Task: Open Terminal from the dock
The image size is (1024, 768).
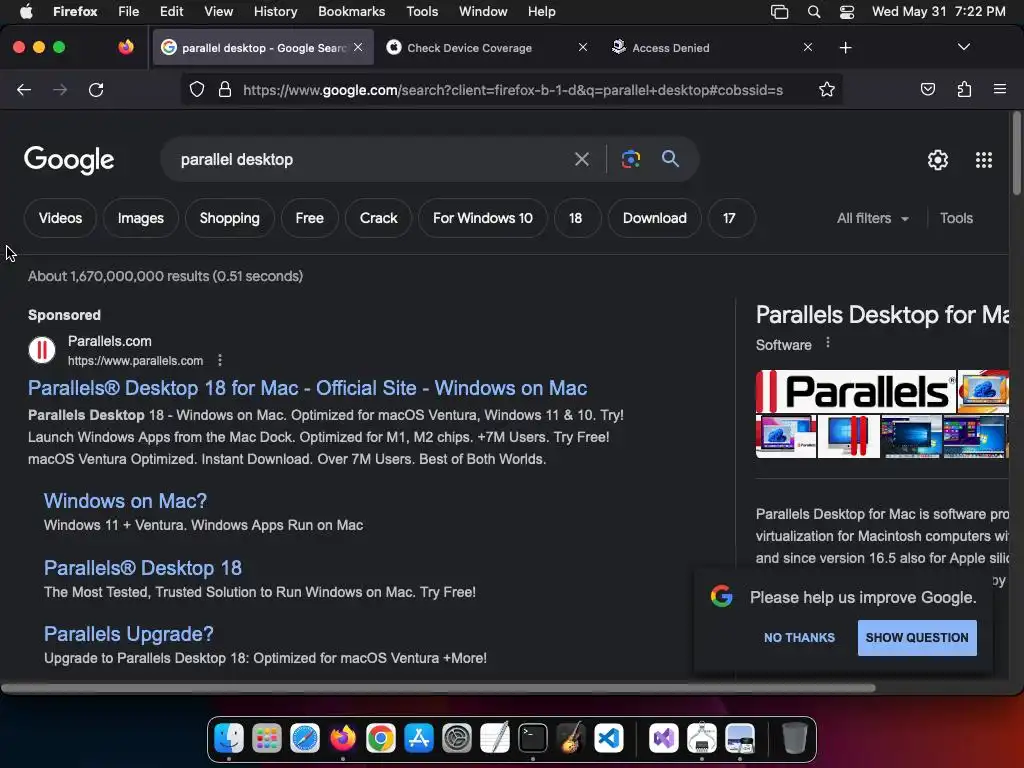Action: (533, 739)
